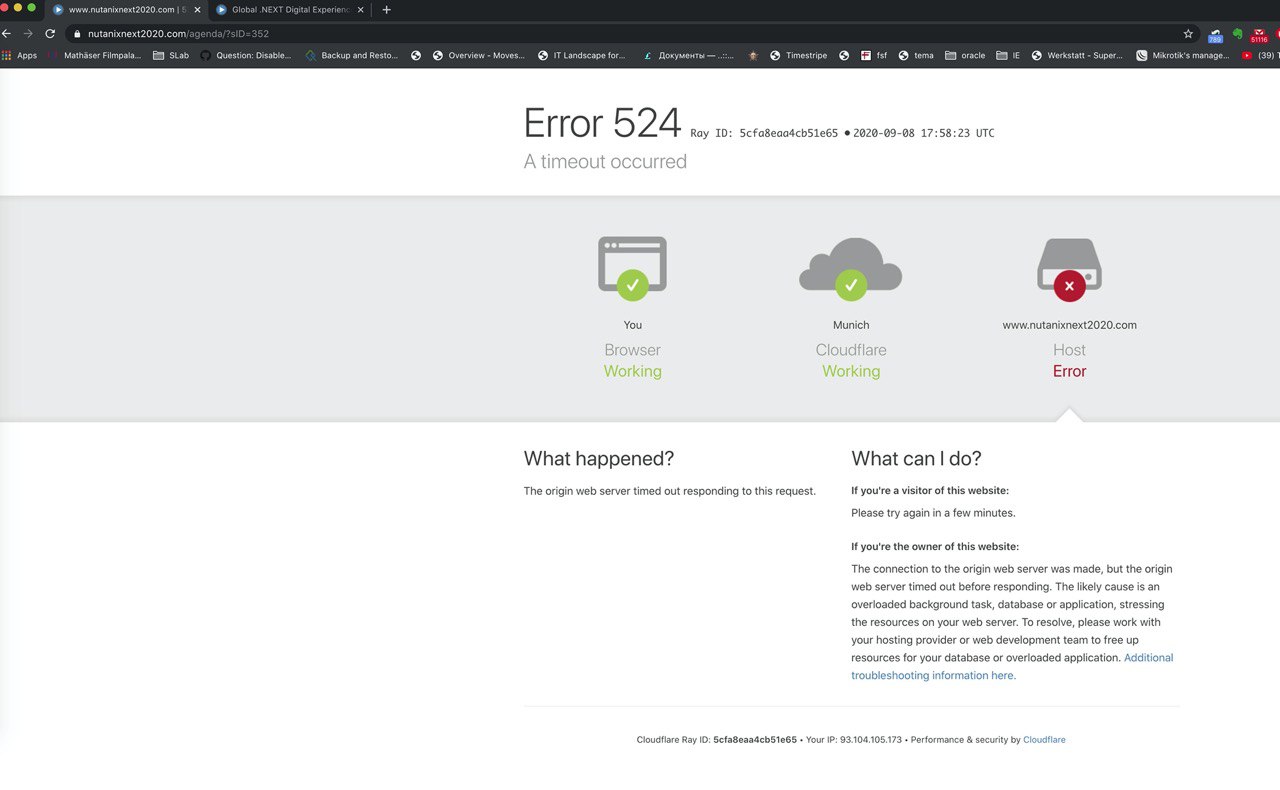Viewport: 1280px width, 790px height.
Task: Open the YouTube (39) bookmark
Action: [1260, 55]
